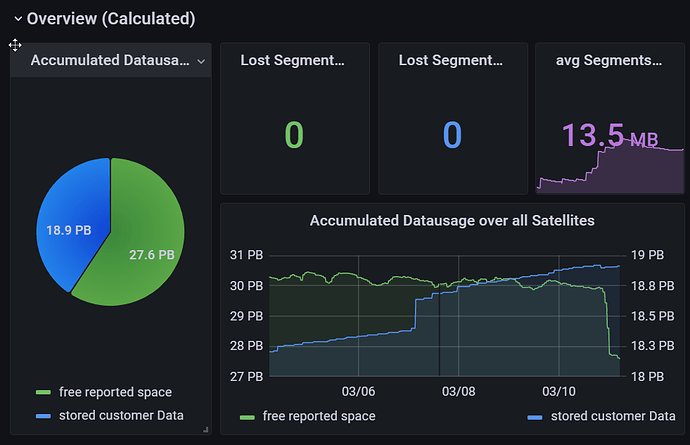Viewport: 690px width, 445px height.
Task: Click resize handle at pie panel corner
Action: click(206, 429)
